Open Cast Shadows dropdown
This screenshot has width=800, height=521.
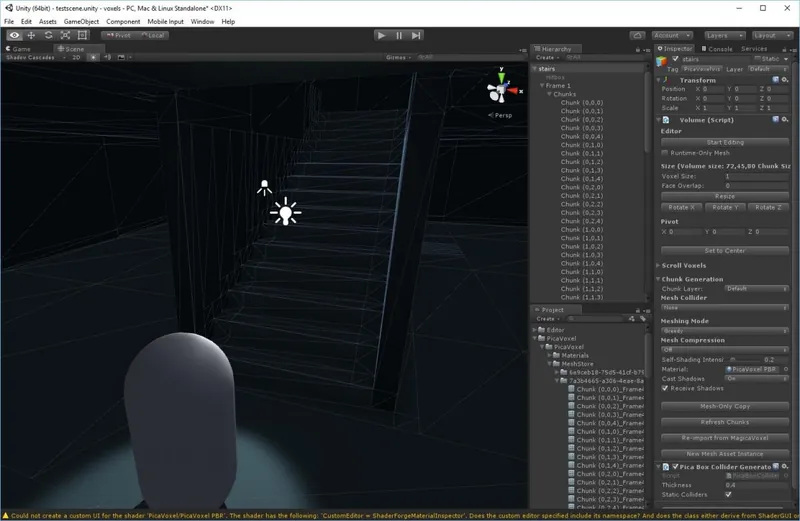click(757, 379)
